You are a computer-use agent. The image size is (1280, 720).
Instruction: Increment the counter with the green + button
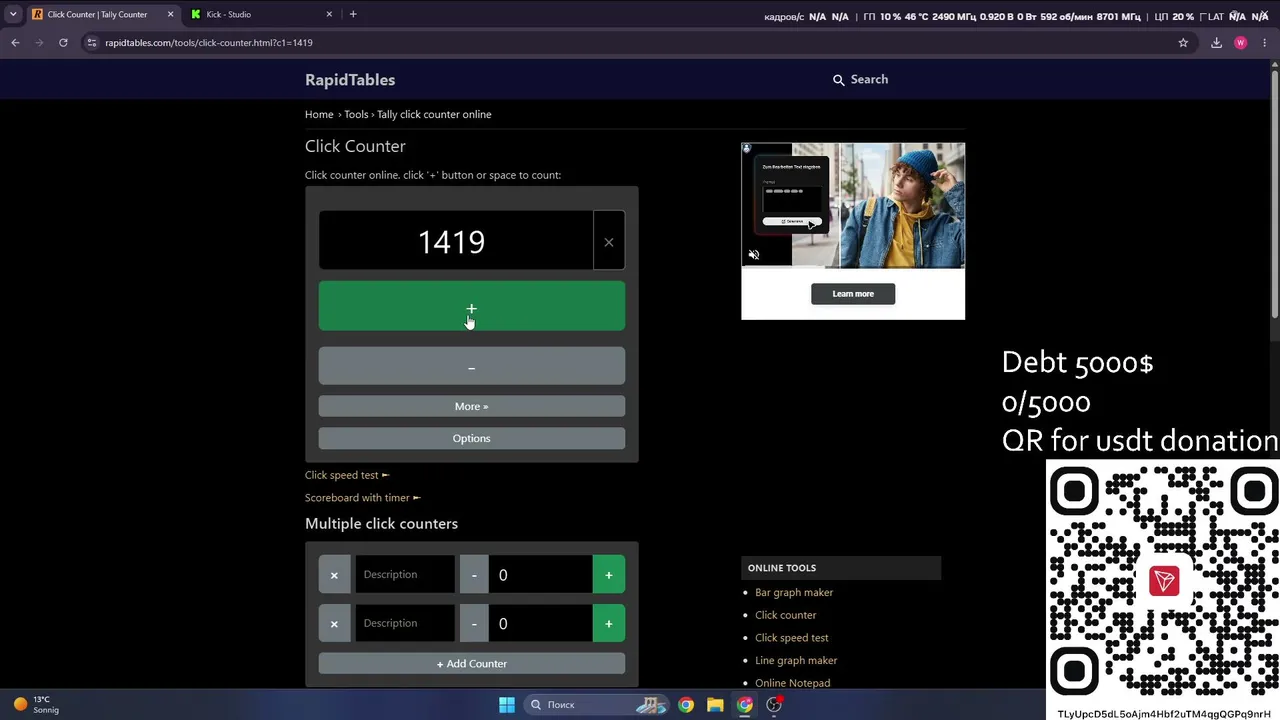[x=472, y=306]
